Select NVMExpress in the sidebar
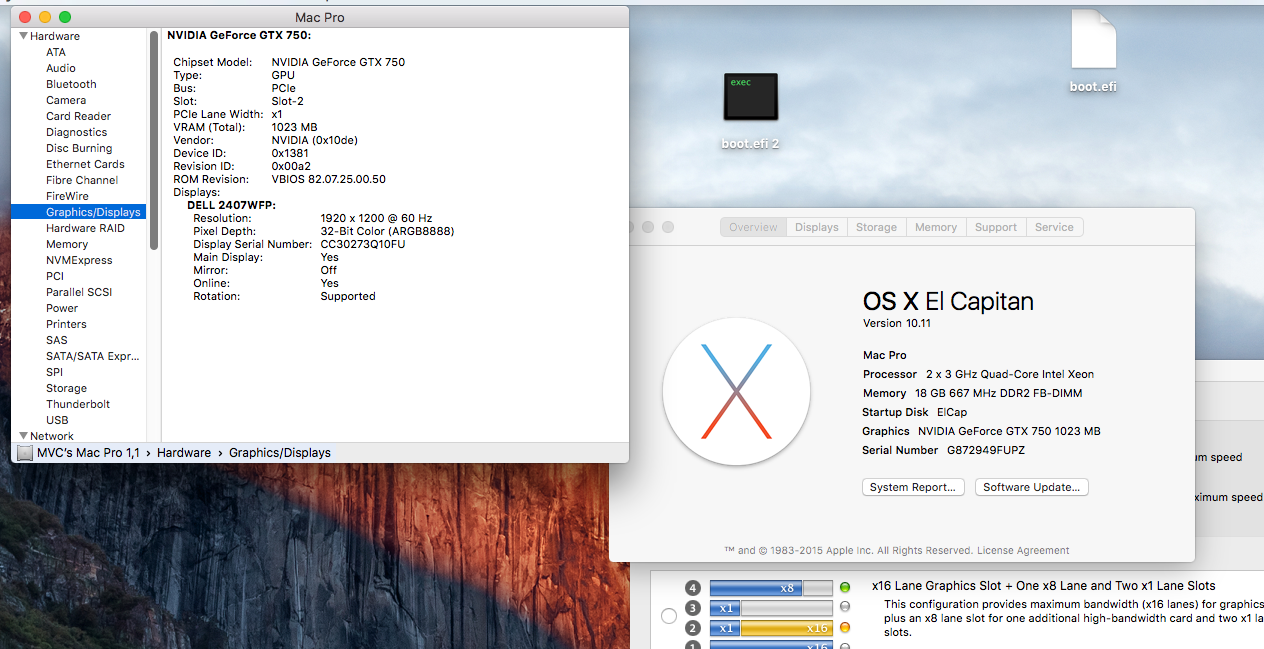1264x649 pixels. coord(79,260)
